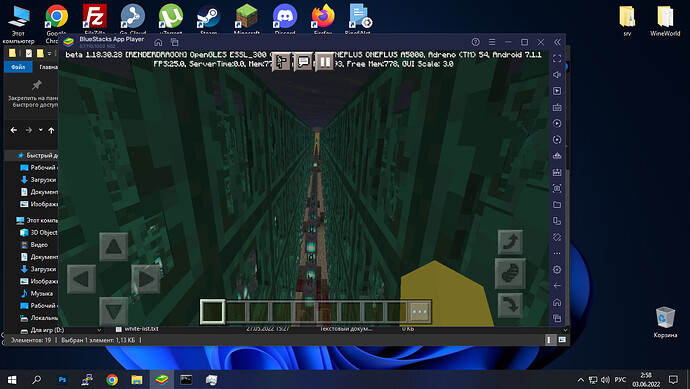Switch the РУС input language indicator
690x389 pixels.
click(620, 379)
